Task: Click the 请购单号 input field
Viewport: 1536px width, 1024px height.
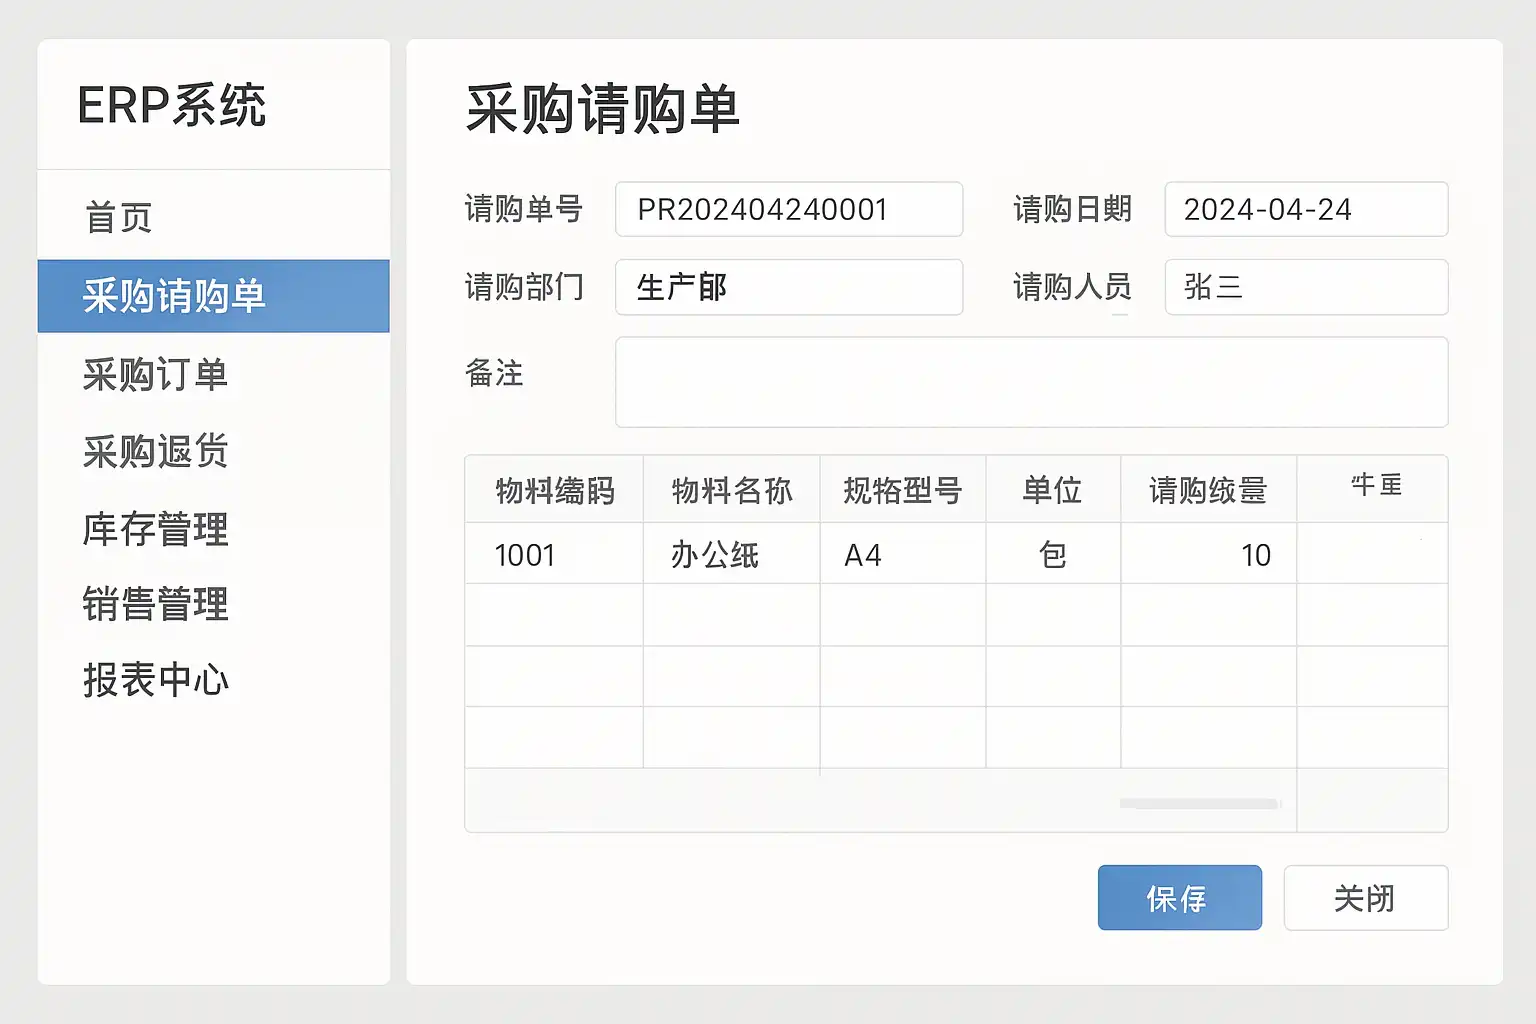Action: (x=788, y=209)
